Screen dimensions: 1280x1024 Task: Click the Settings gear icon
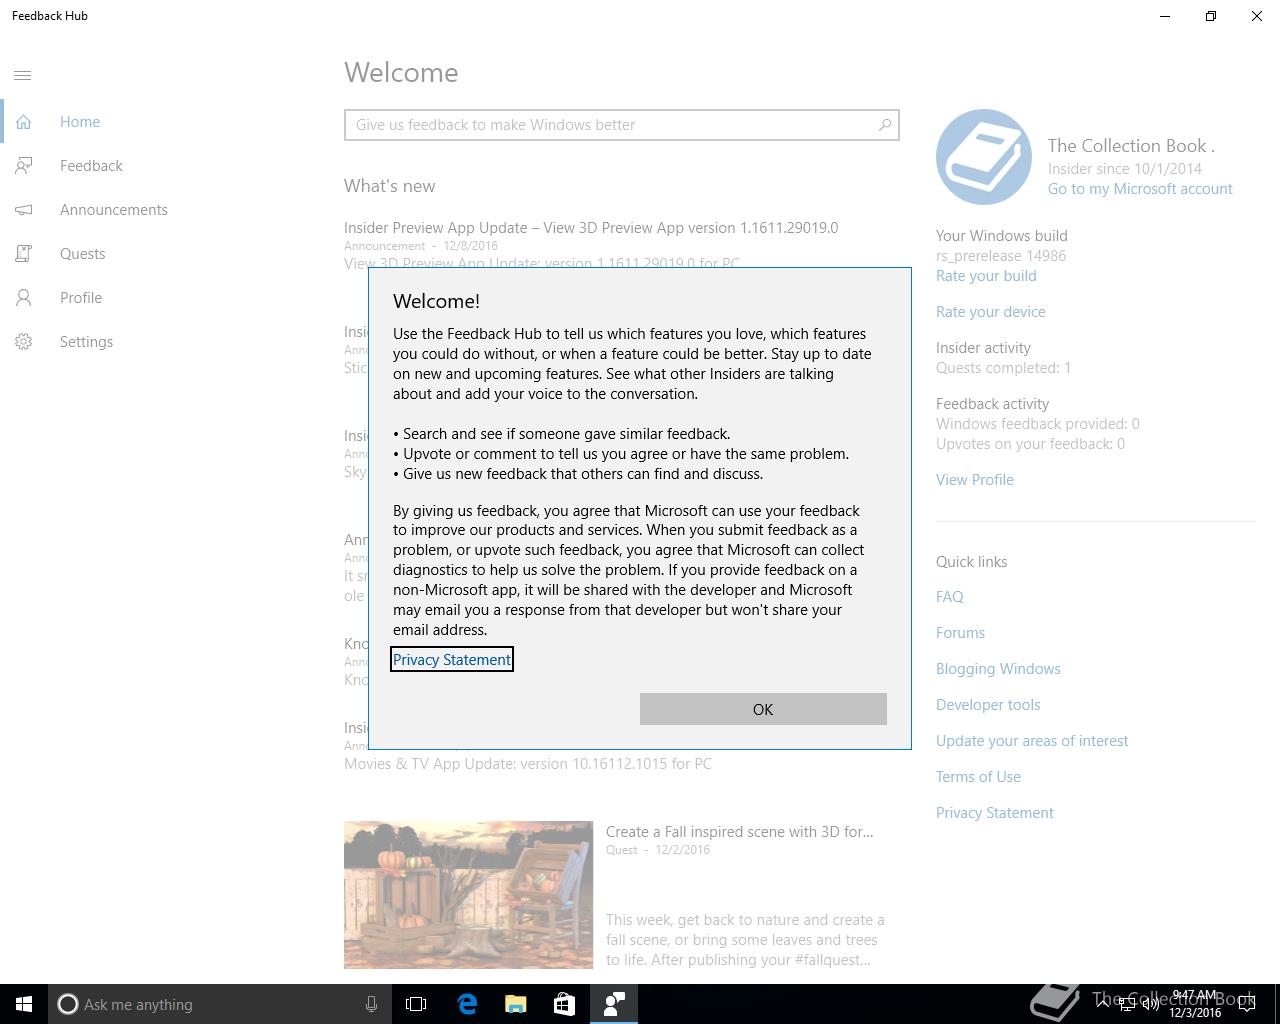coord(23,342)
